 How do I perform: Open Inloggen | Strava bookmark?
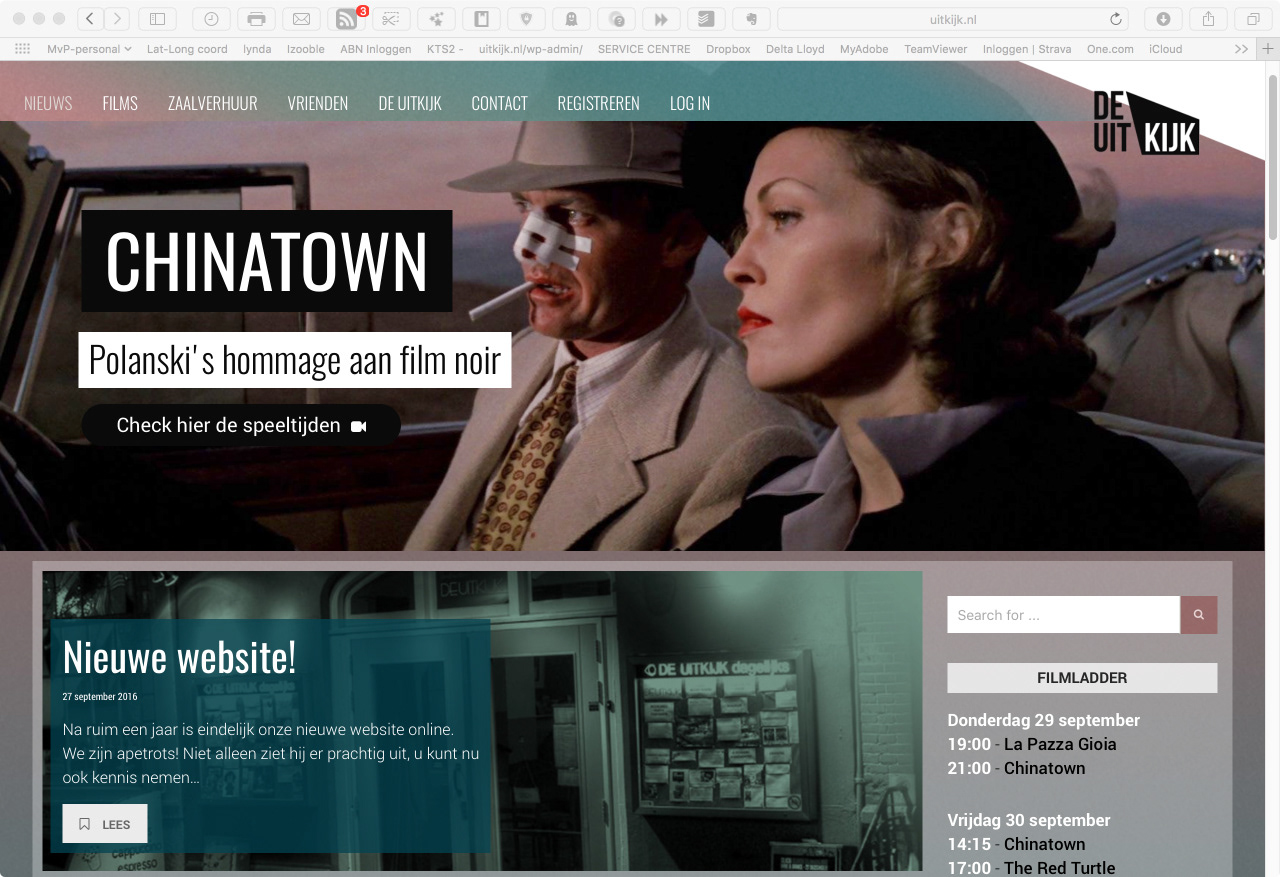(1027, 49)
